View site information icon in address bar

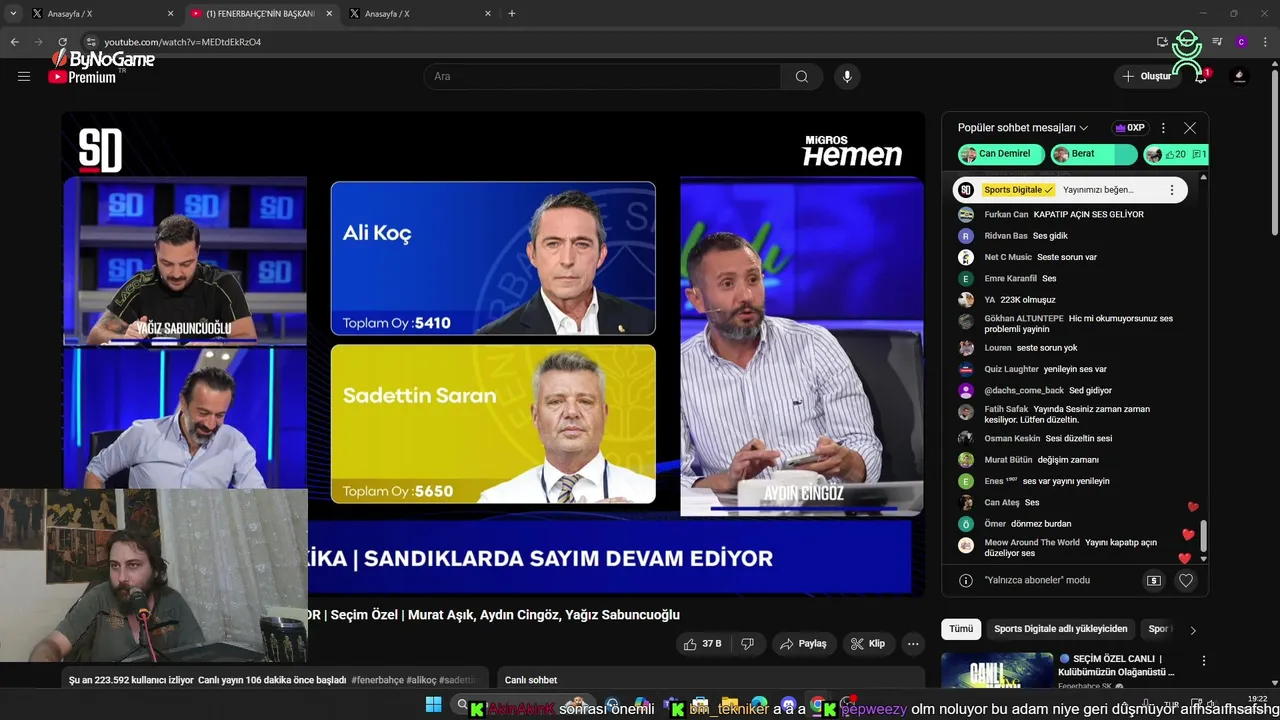(x=91, y=42)
